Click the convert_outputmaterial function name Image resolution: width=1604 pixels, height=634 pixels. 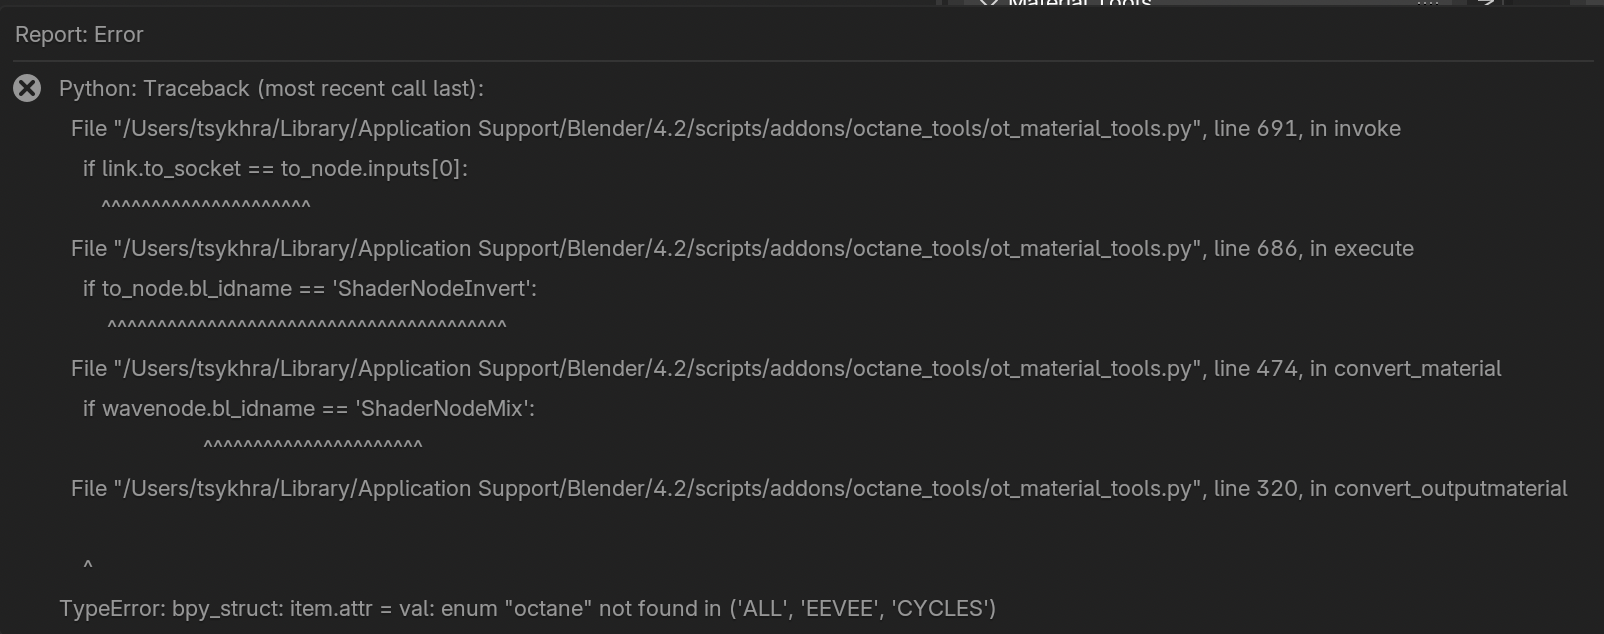pos(1450,489)
